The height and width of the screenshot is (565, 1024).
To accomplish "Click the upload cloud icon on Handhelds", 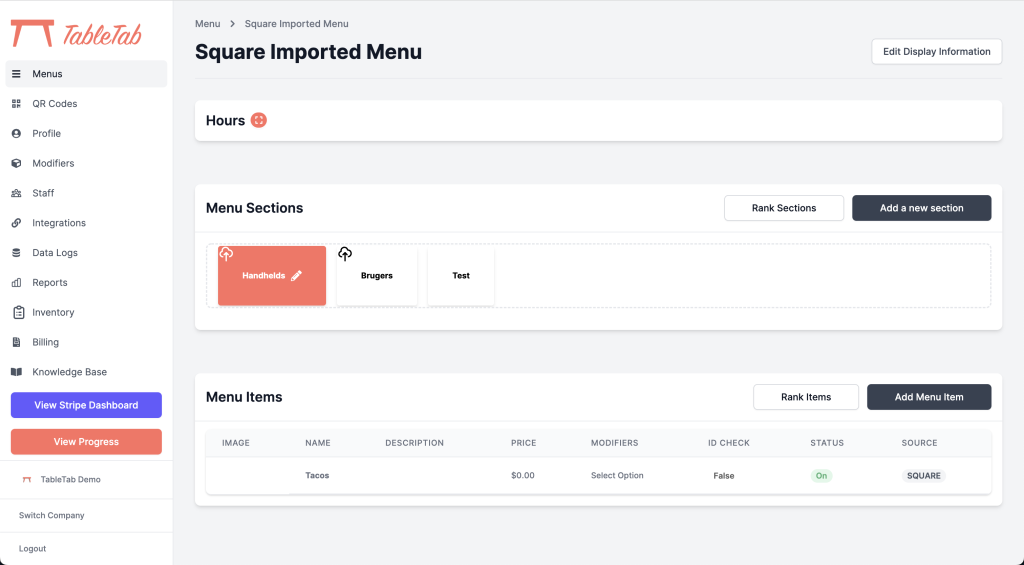I will coord(226,254).
